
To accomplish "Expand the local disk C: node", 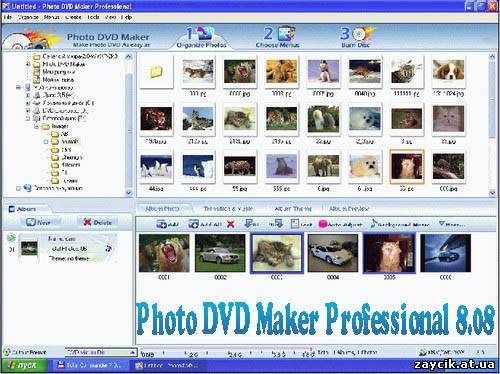I will coord(28,103).
